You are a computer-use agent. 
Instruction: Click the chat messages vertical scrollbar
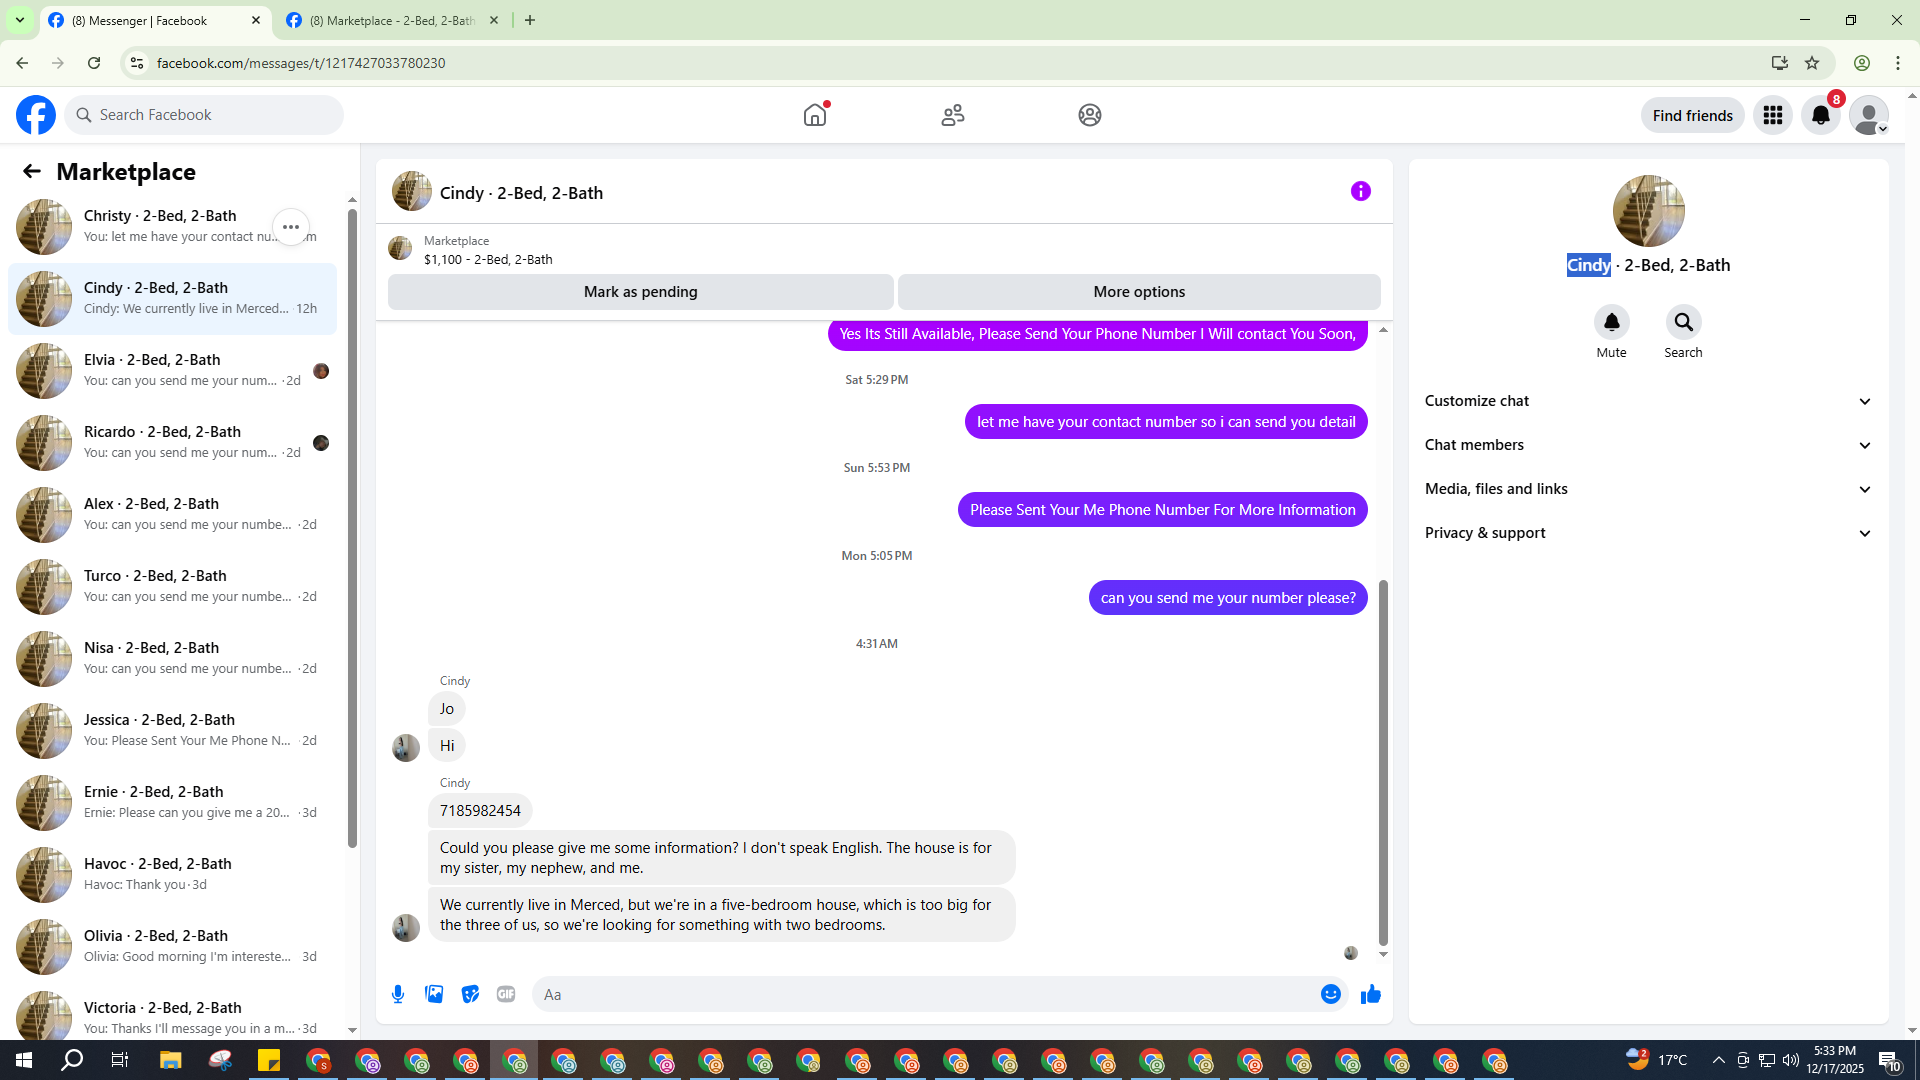[x=1383, y=760]
